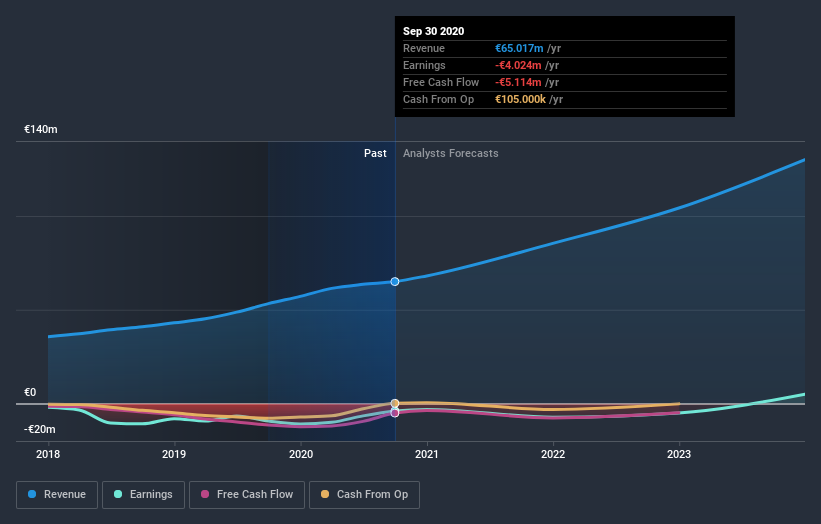
Task: Click the -€4.024m earnings value in tooltip
Action: (518, 65)
